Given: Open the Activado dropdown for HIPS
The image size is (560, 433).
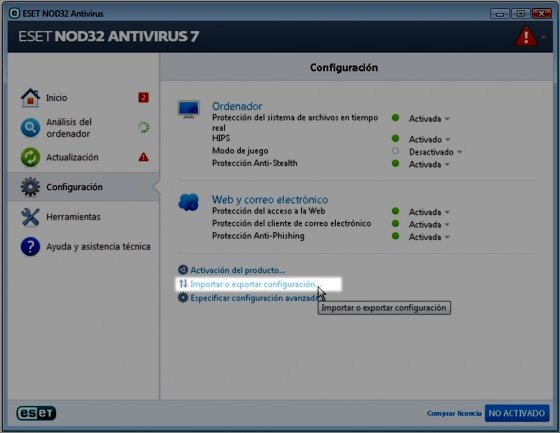Looking at the screenshot, I should click(x=430, y=139).
